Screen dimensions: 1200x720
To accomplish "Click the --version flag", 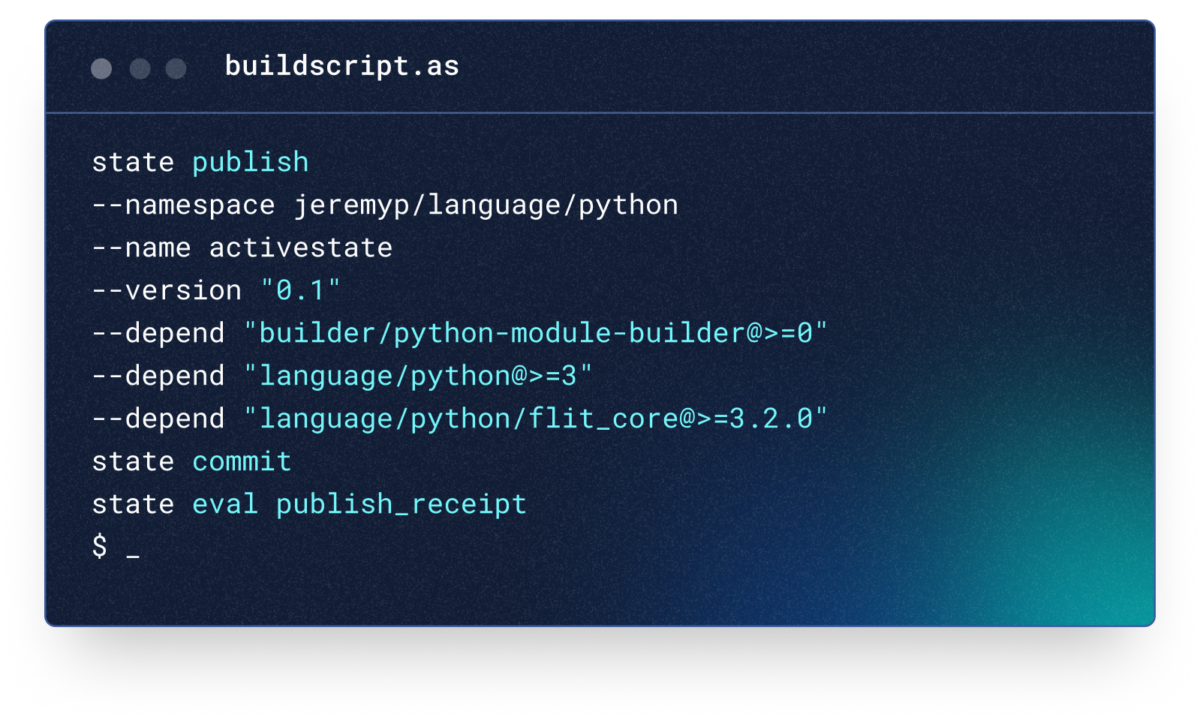I will click(x=166, y=290).
